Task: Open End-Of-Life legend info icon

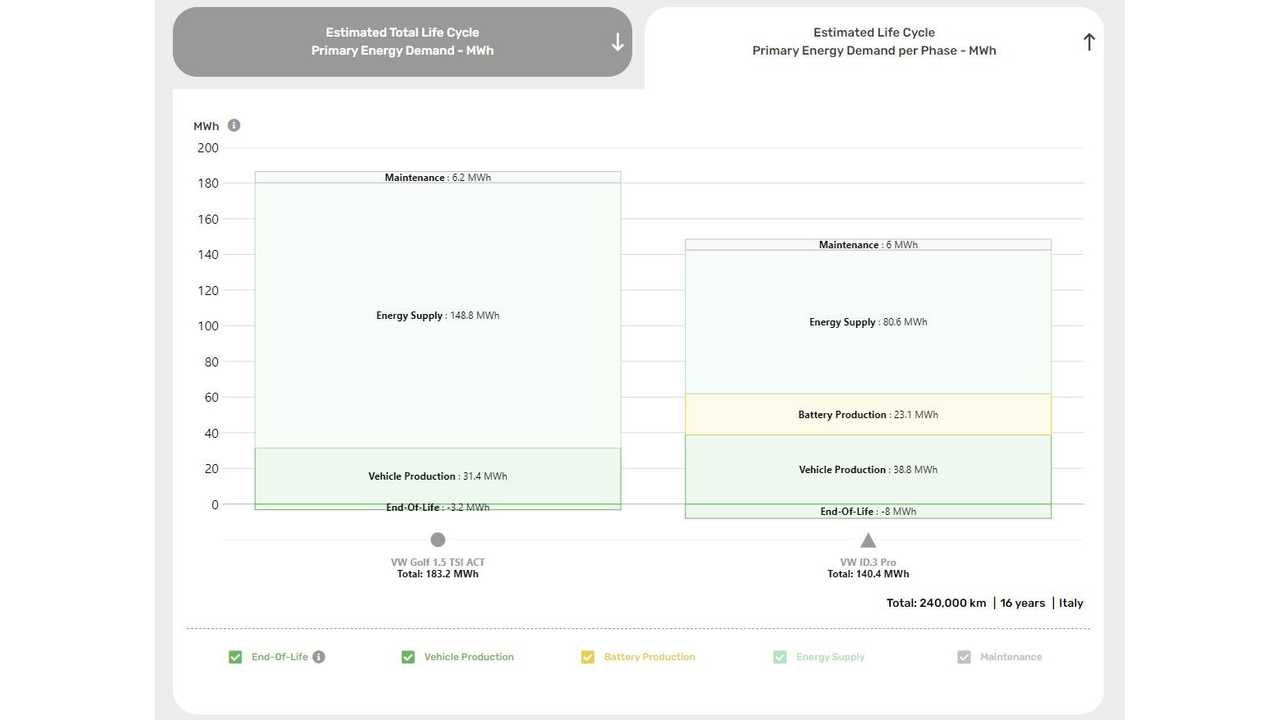Action: (319, 657)
